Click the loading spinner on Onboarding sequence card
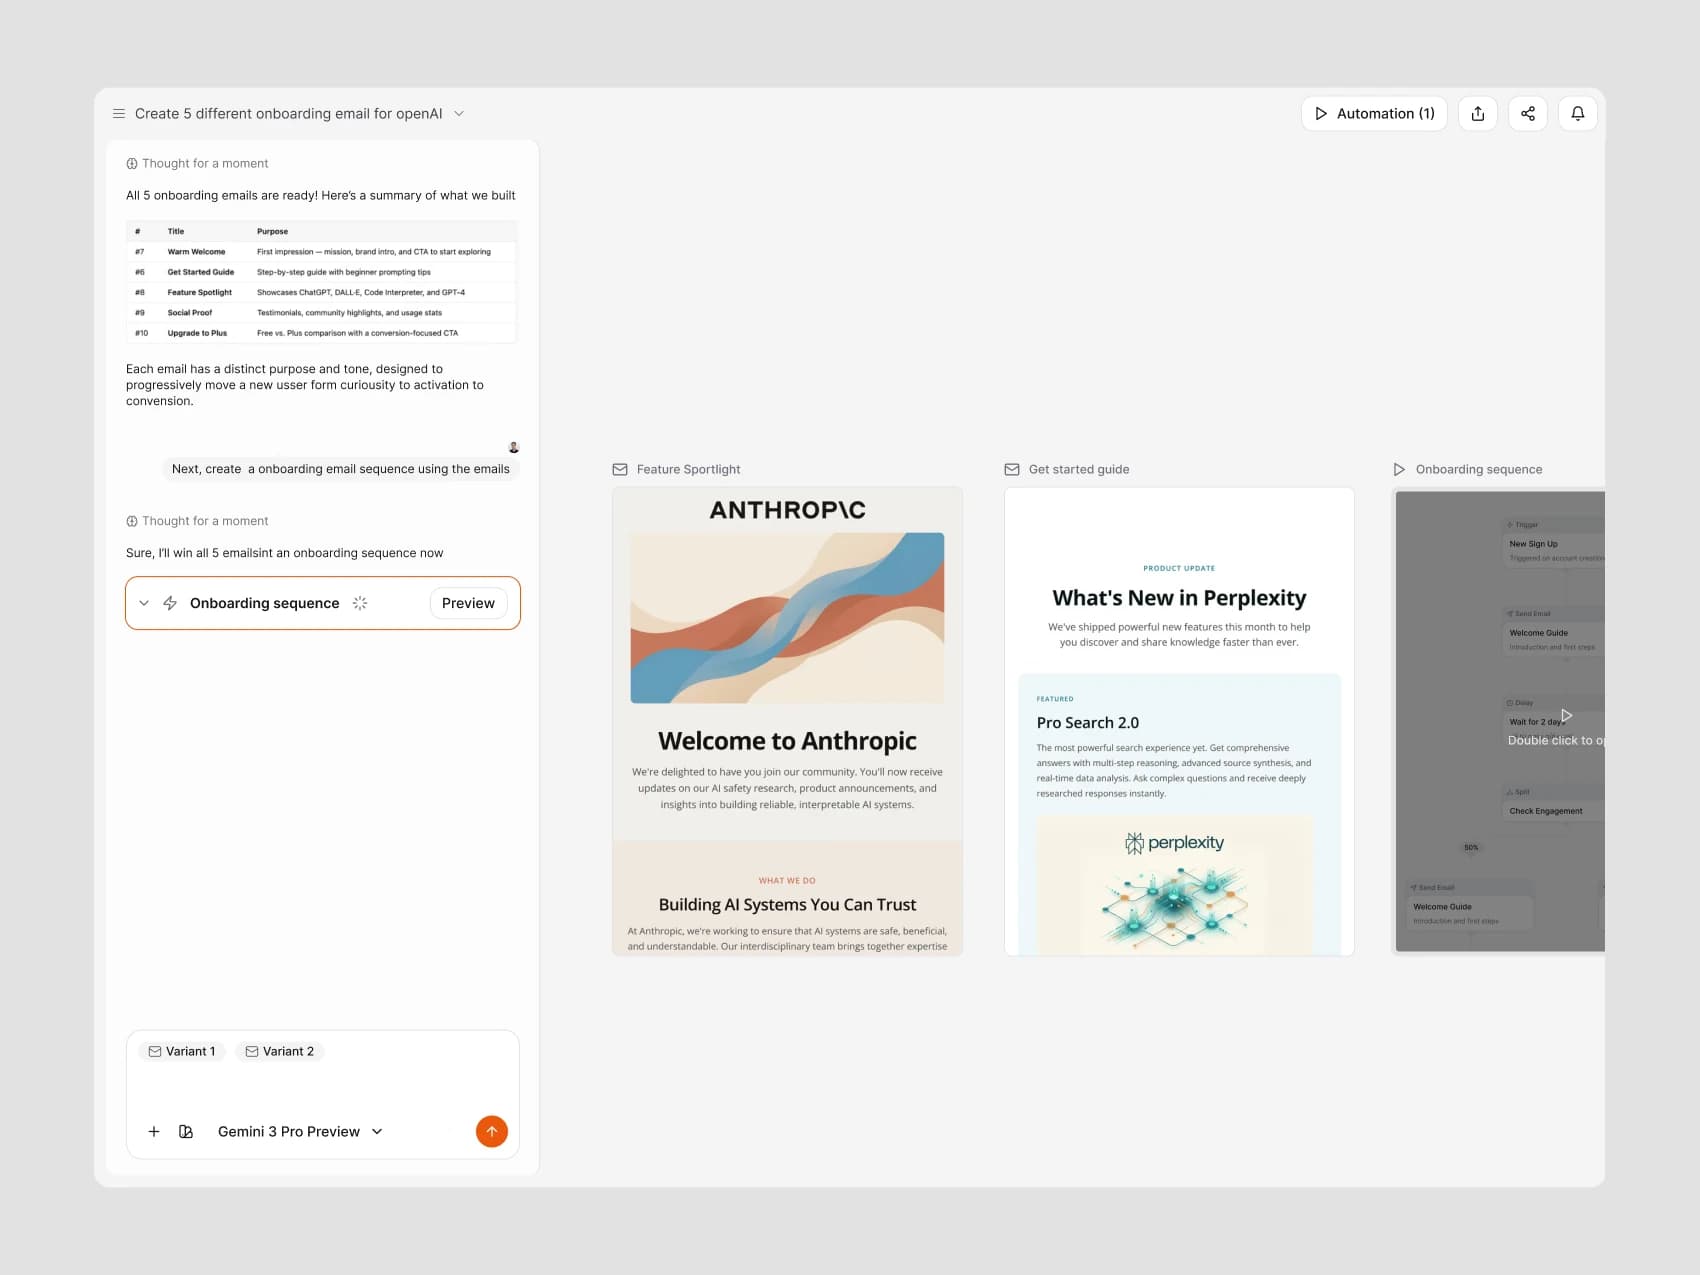Image resolution: width=1700 pixels, height=1275 pixels. coord(360,603)
